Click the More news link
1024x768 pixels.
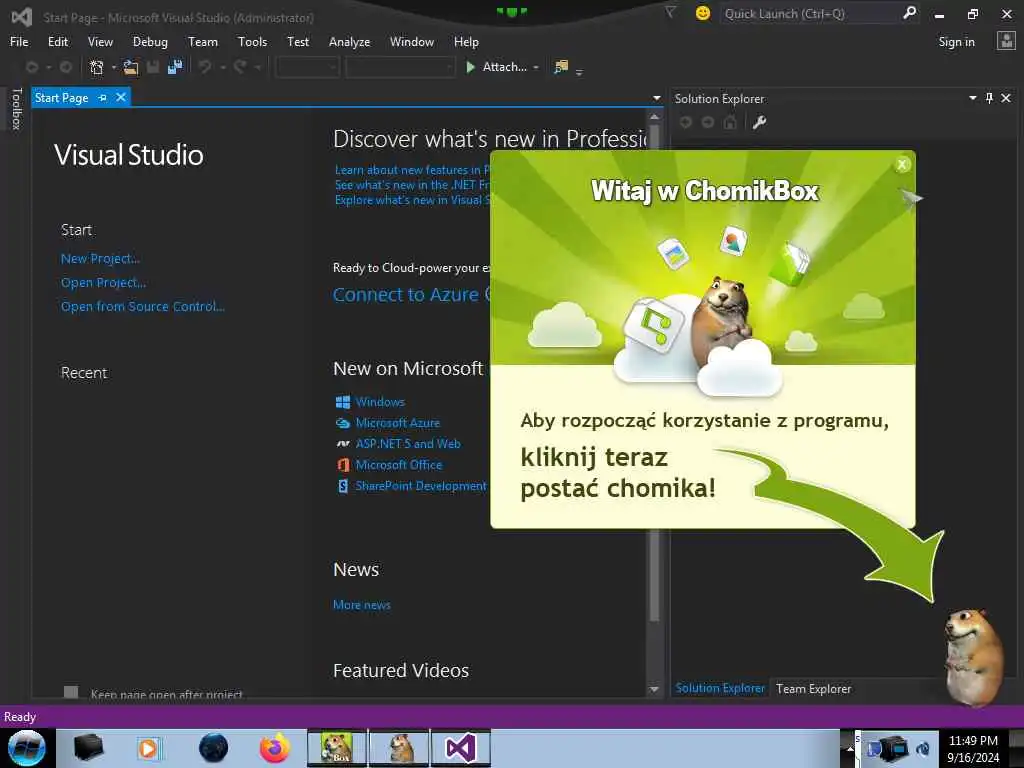(x=362, y=605)
